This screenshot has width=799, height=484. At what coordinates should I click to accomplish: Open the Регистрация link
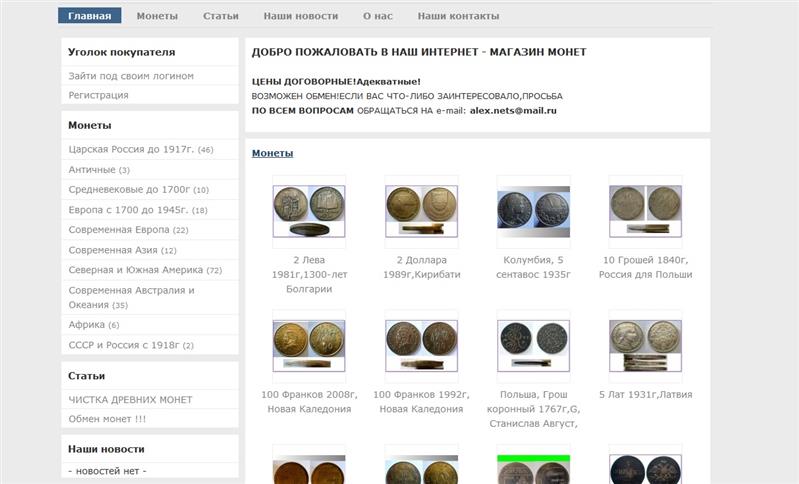pos(98,95)
